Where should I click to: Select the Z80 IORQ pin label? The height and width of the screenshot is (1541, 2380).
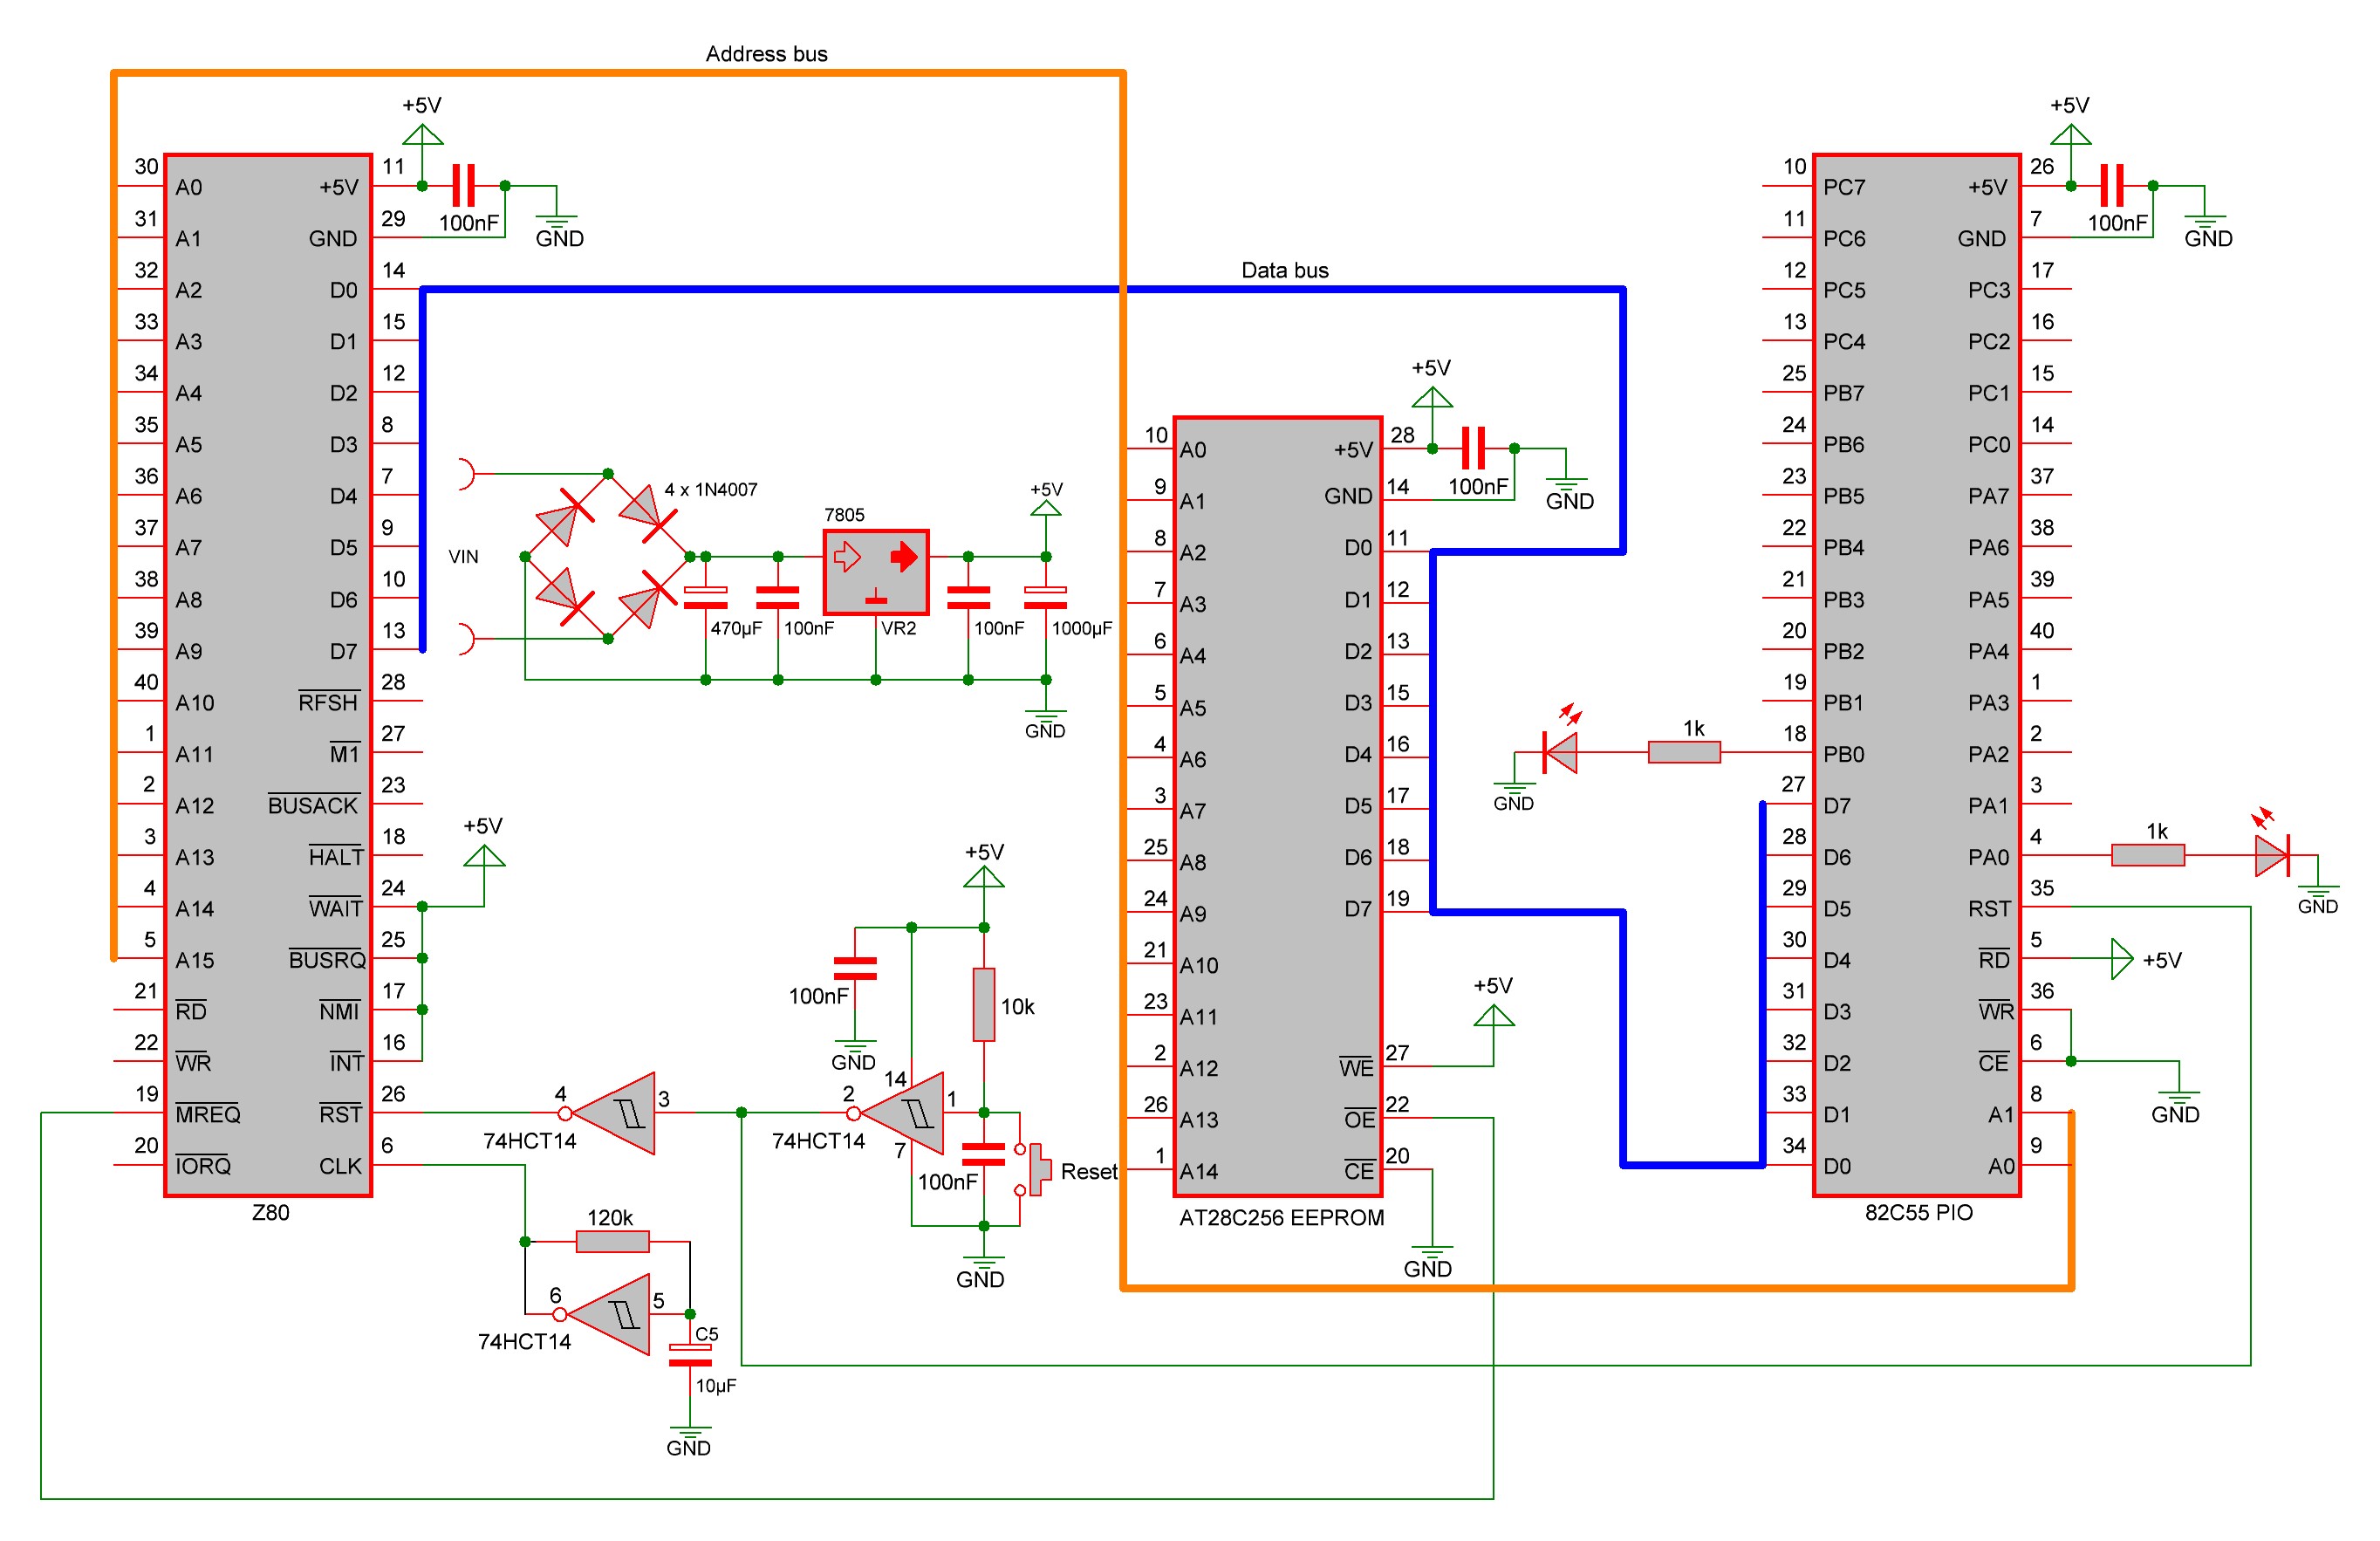point(203,1165)
